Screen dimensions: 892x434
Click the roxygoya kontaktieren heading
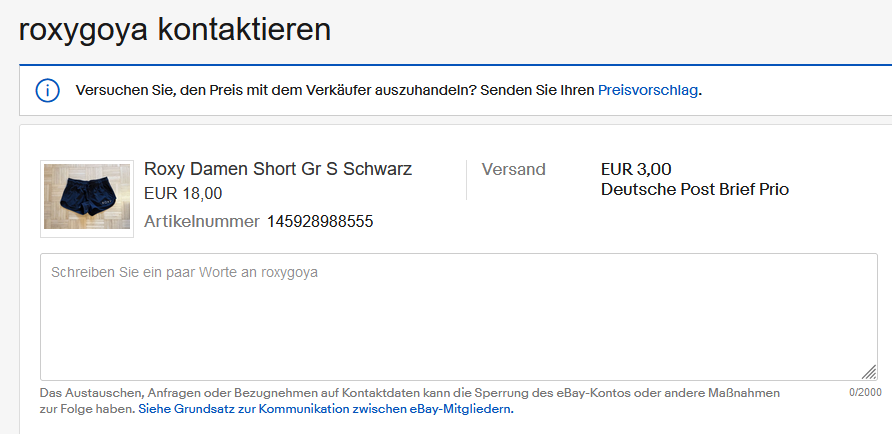coord(175,29)
